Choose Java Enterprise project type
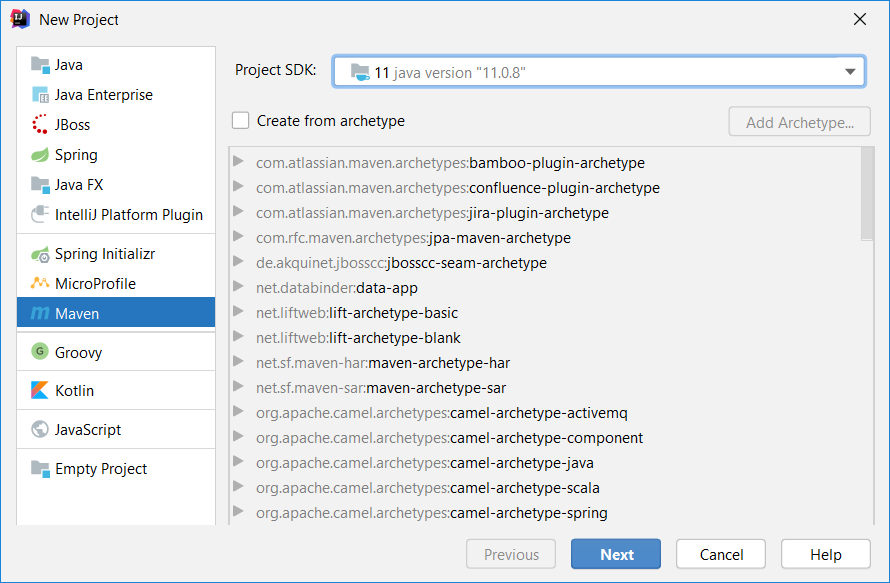 (x=104, y=95)
